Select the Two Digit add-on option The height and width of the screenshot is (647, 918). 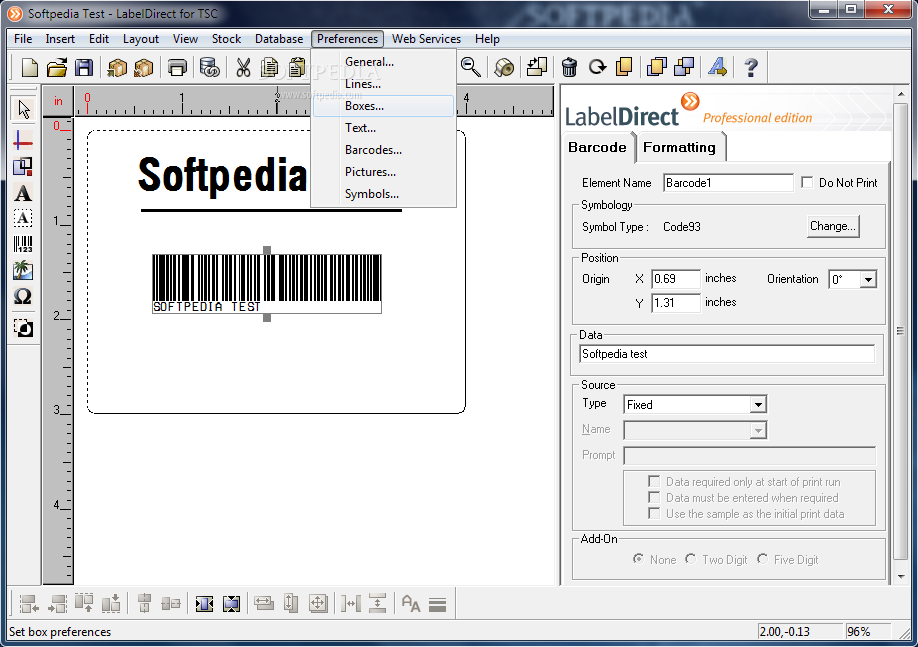click(x=691, y=559)
